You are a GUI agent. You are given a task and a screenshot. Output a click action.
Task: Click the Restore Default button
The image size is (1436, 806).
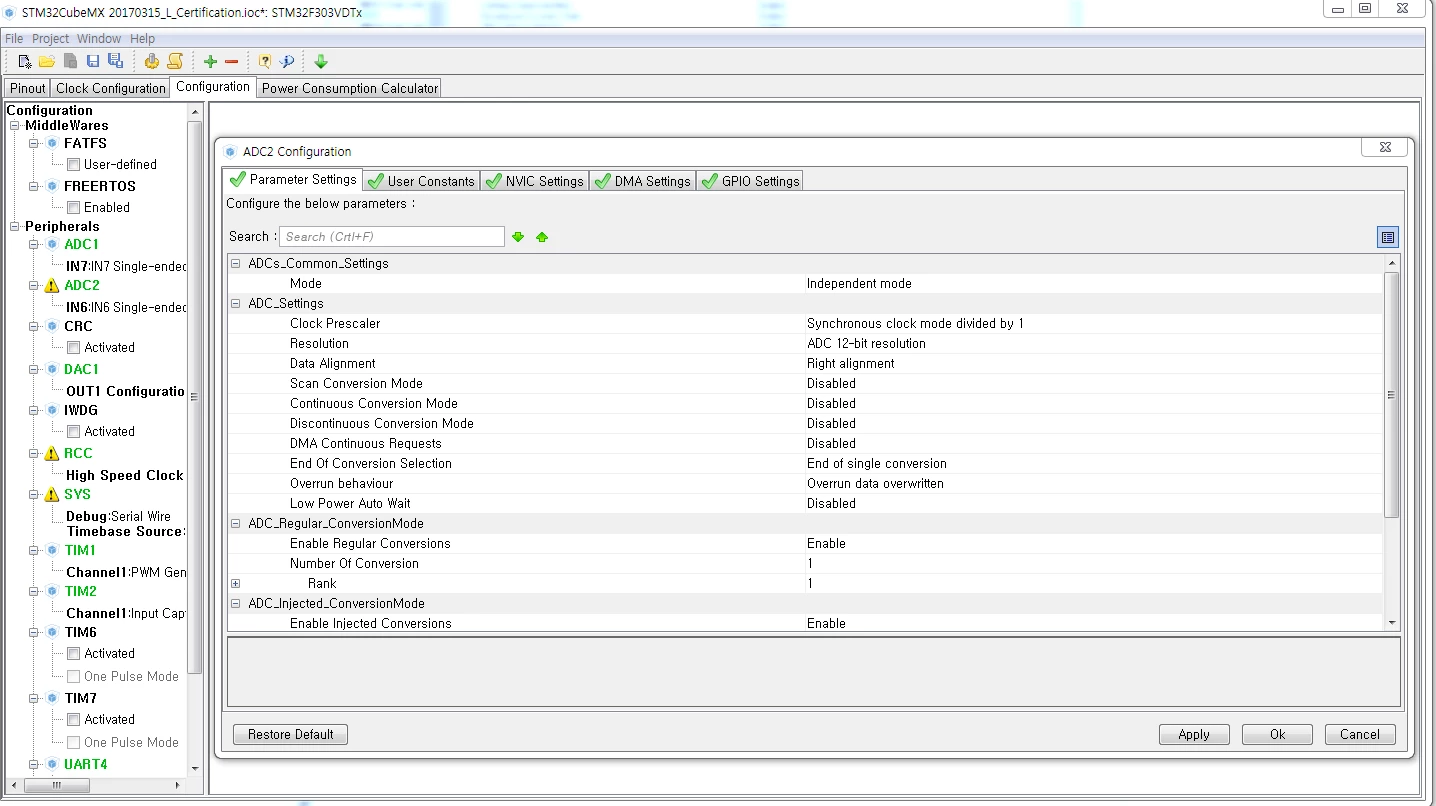click(x=291, y=735)
